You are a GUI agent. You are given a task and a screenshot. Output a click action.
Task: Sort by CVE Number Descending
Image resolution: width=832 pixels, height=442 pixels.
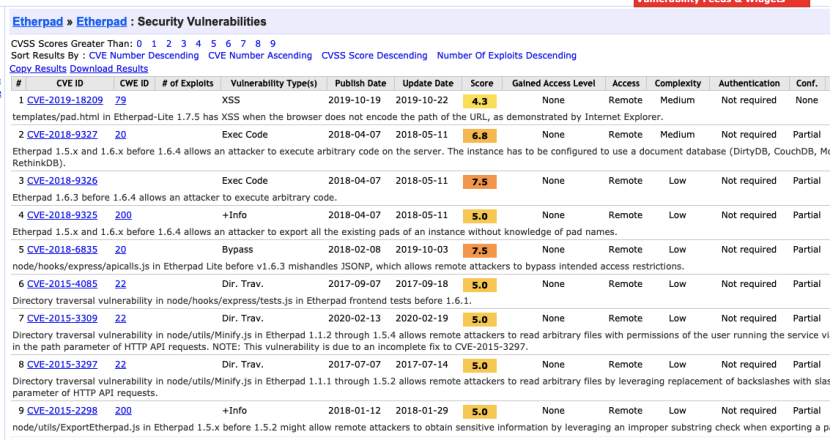pyautogui.click(x=144, y=55)
